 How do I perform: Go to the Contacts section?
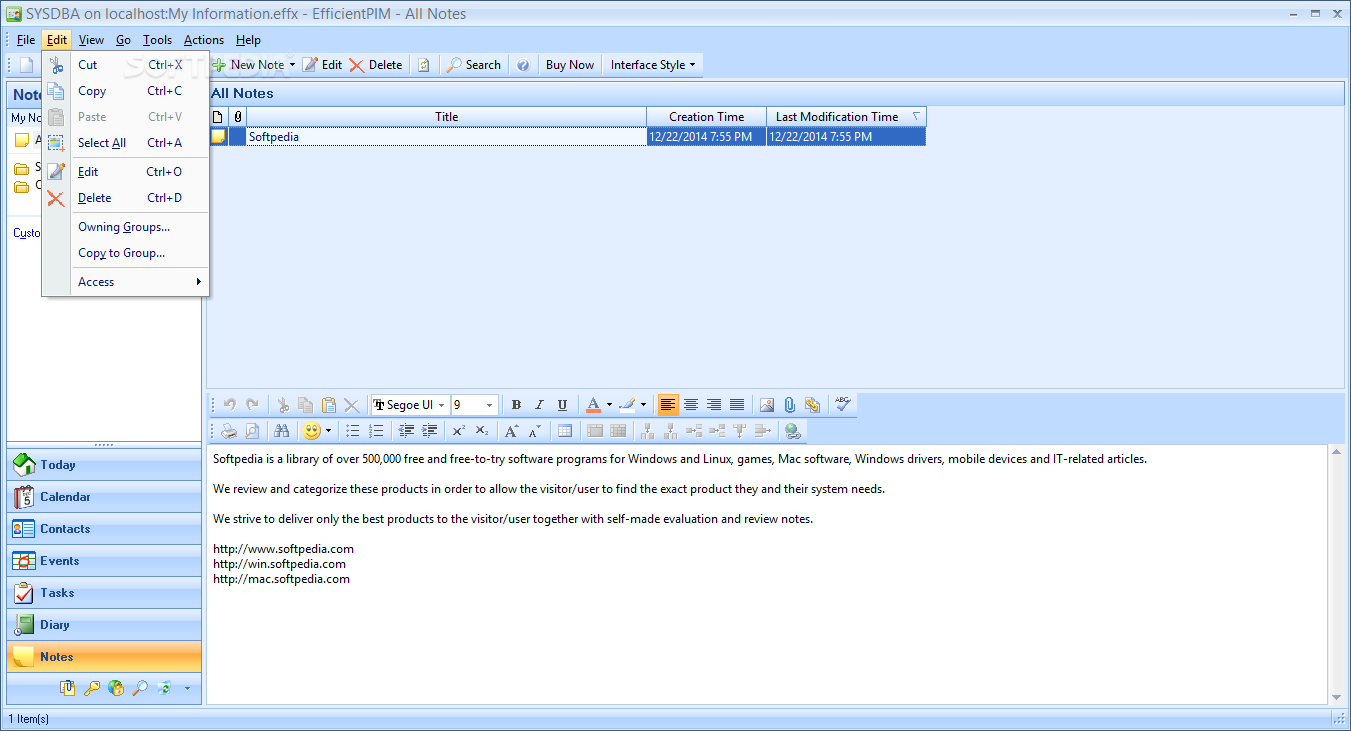(x=104, y=529)
